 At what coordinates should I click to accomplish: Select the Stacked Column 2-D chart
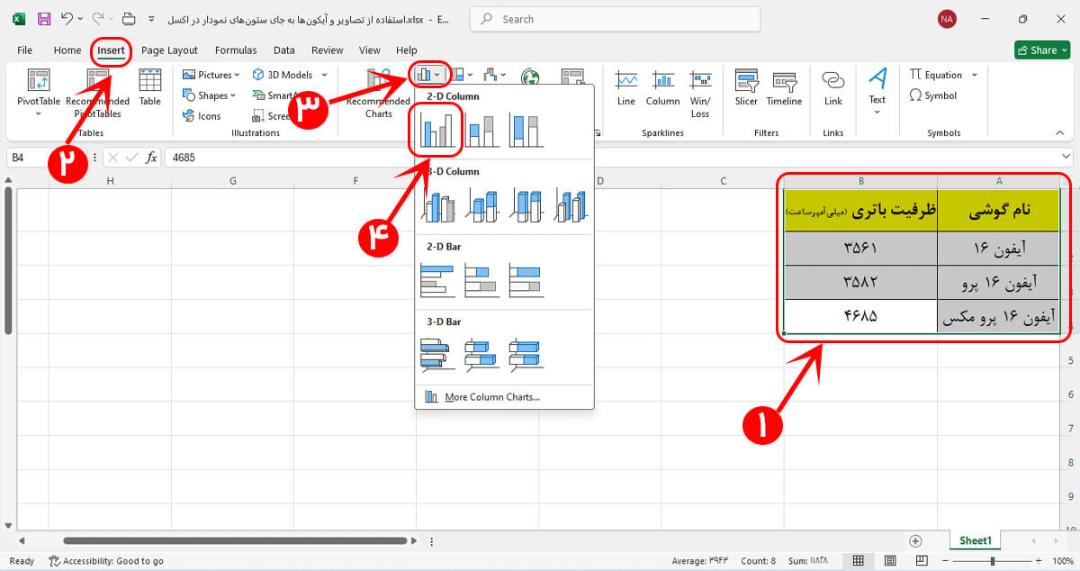click(x=481, y=130)
